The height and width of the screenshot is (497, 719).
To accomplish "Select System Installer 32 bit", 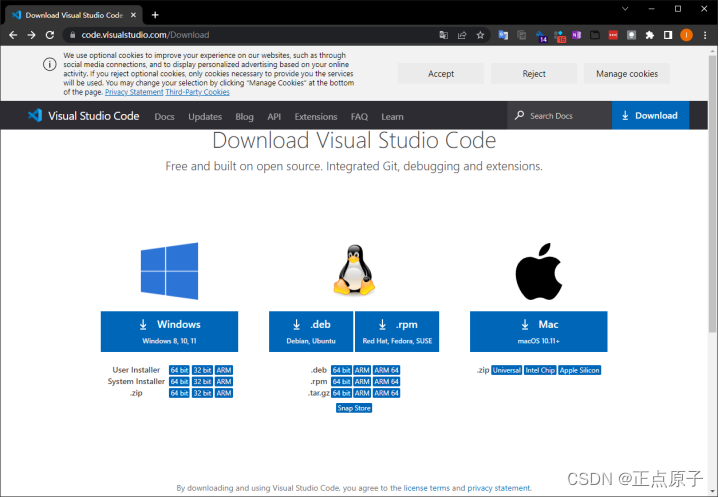I will click(x=202, y=381).
